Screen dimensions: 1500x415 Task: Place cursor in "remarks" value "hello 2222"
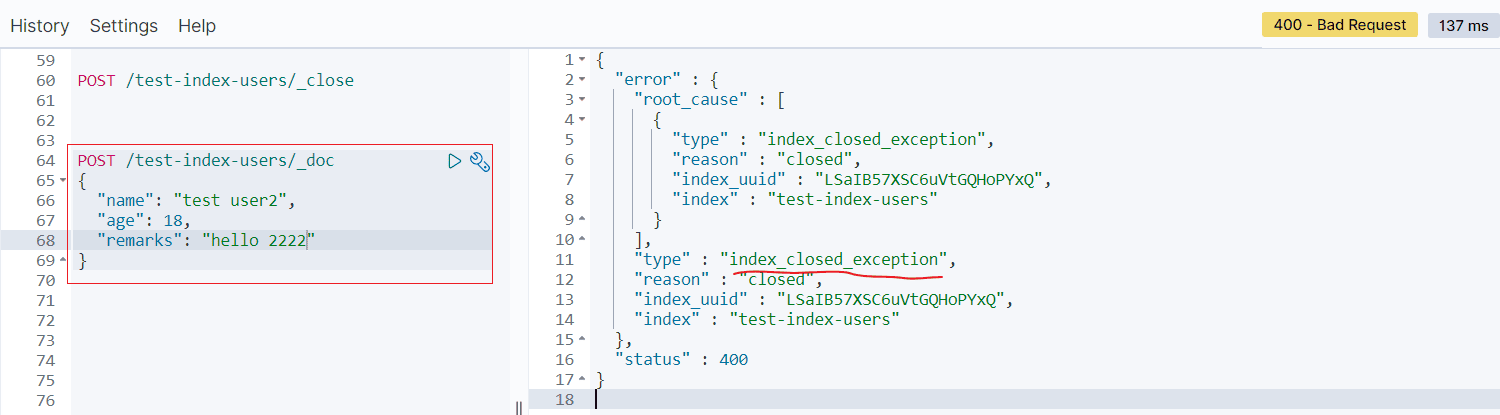pos(260,240)
